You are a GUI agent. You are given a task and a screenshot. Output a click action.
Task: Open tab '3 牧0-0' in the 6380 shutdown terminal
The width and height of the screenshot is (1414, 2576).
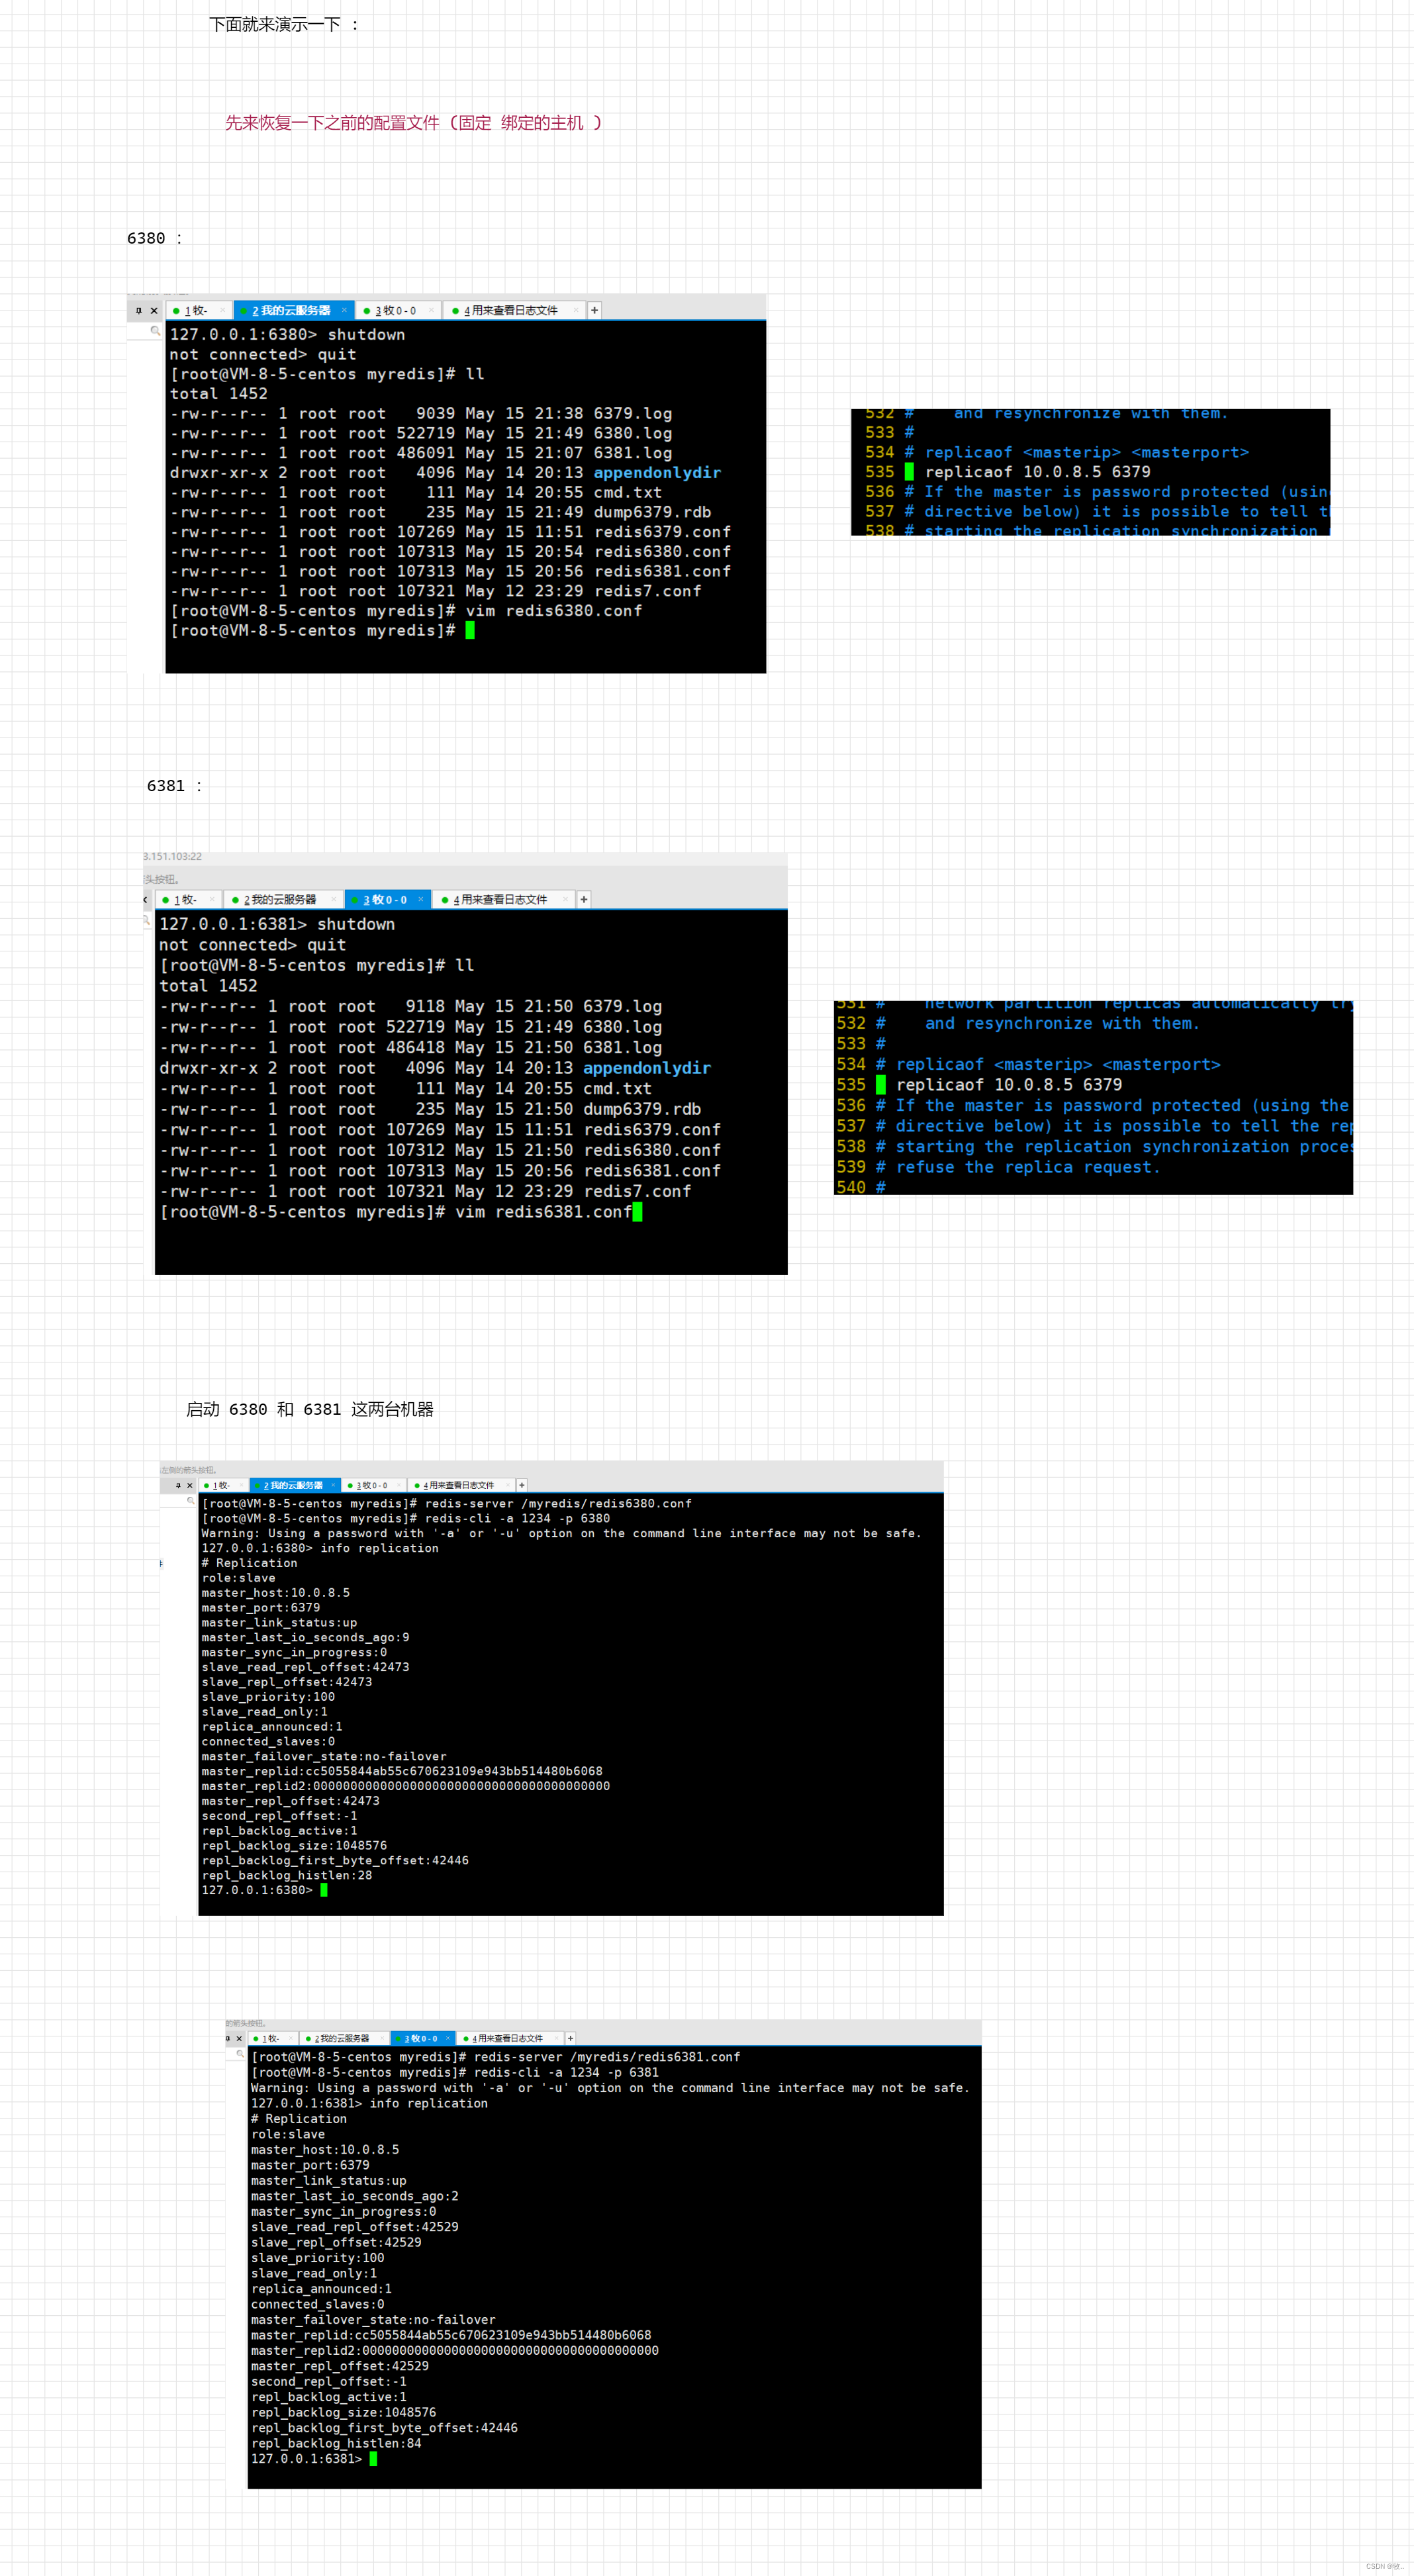[x=399, y=311]
